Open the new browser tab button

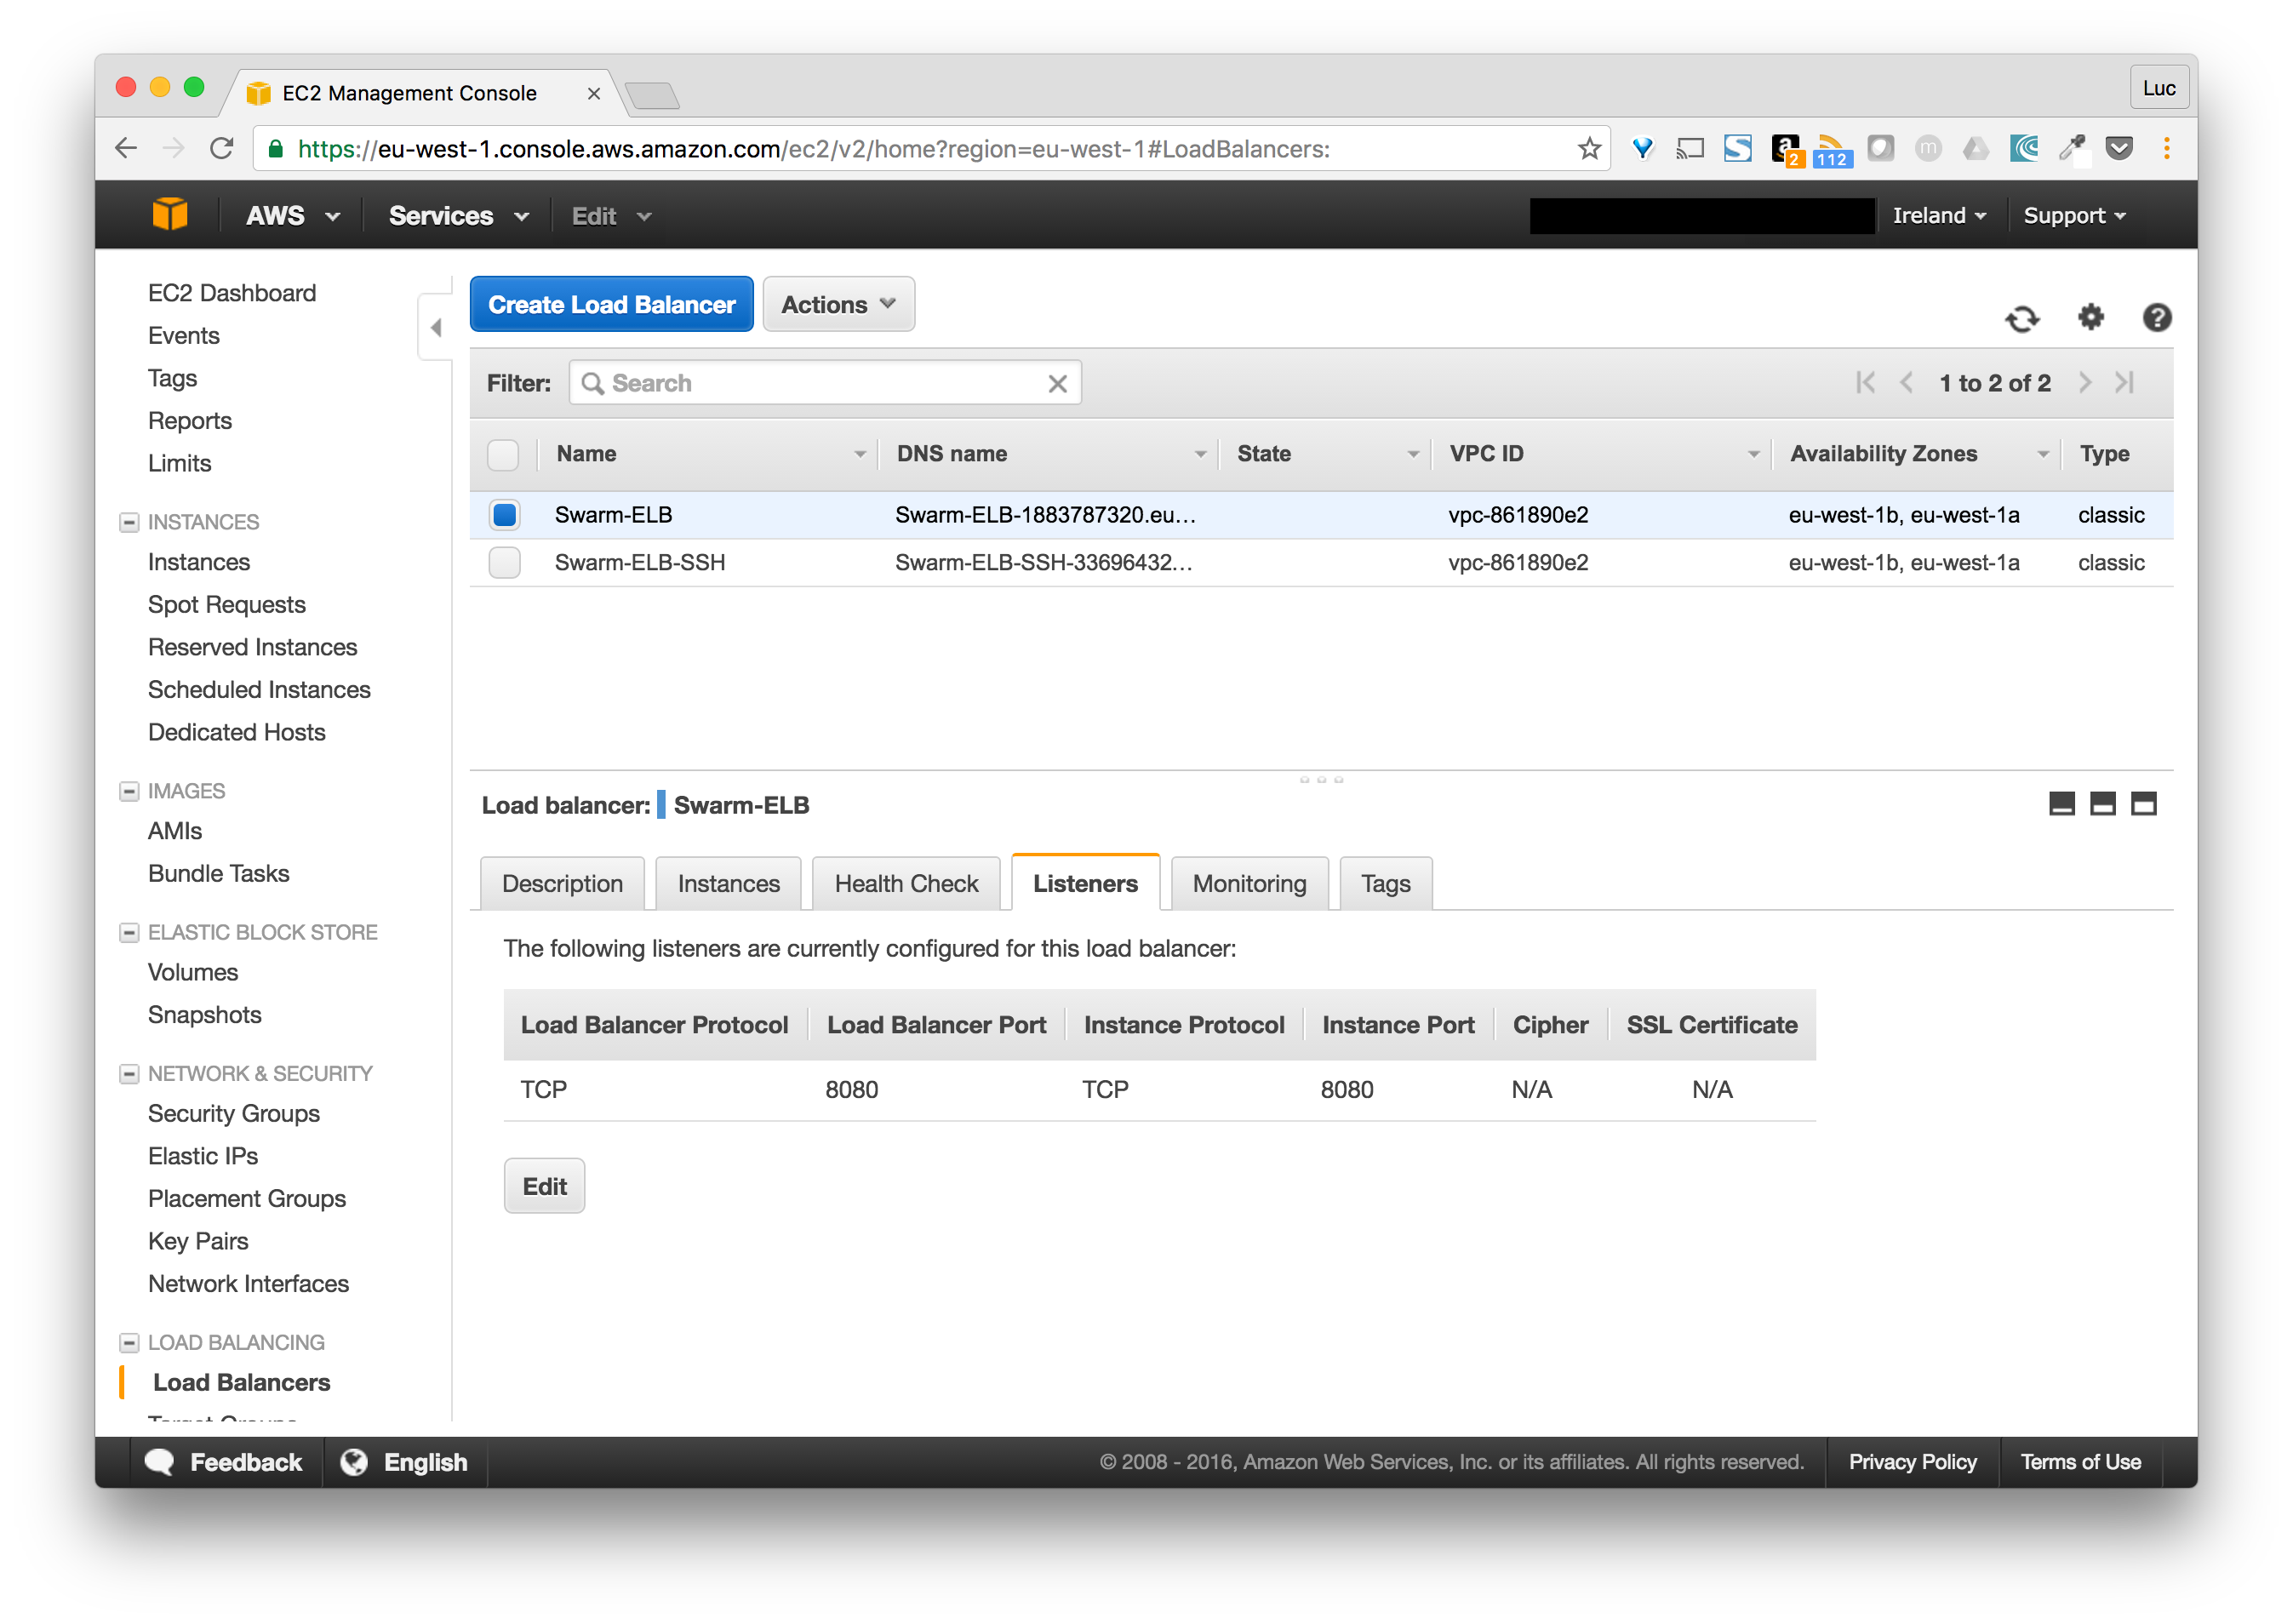point(652,95)
